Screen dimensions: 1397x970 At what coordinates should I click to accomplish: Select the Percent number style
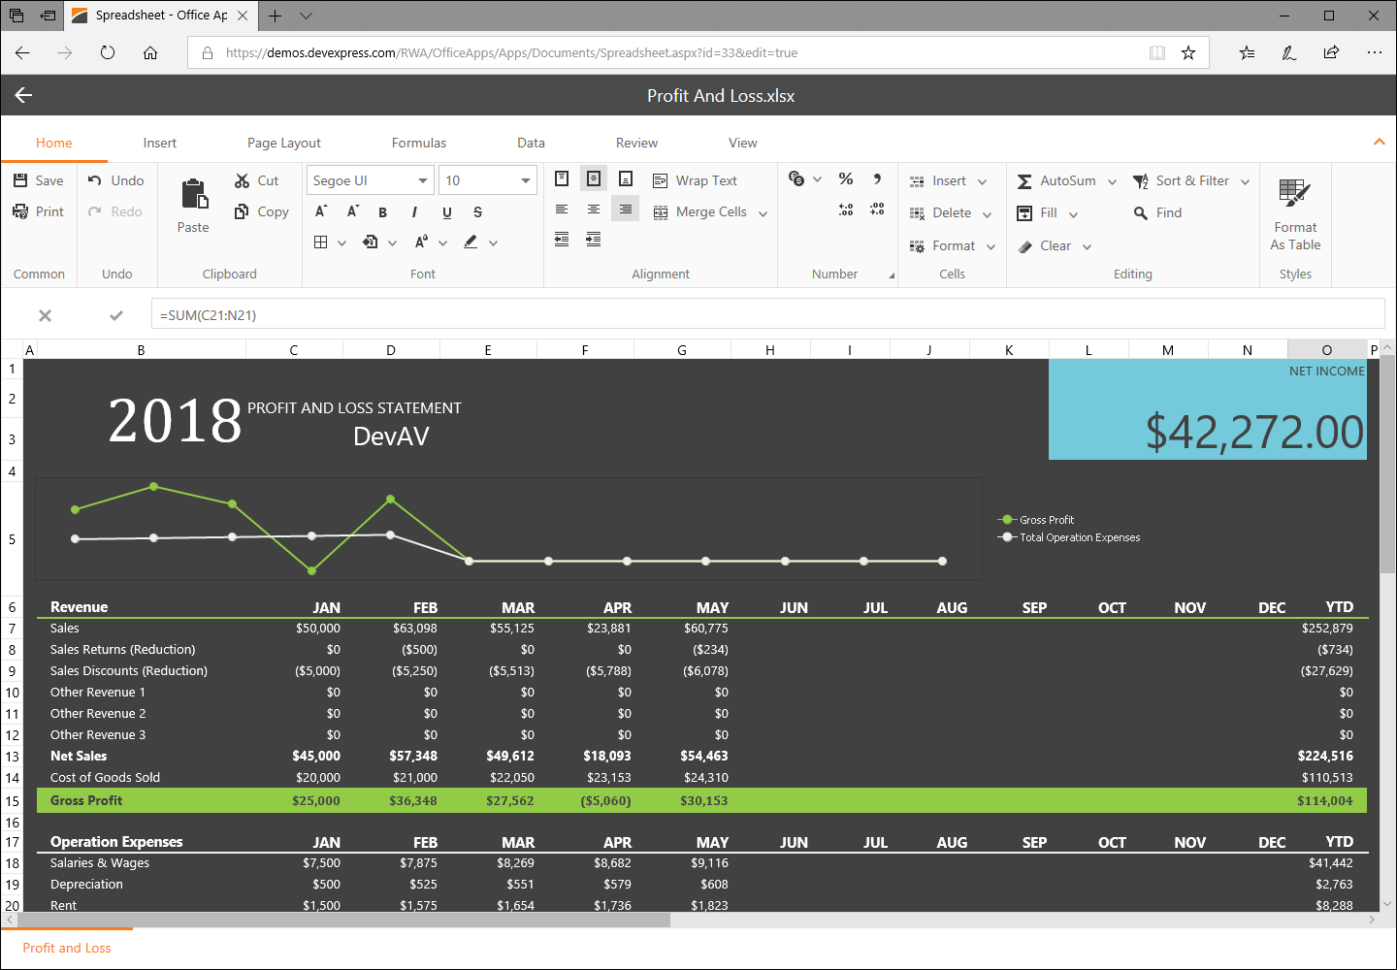[846, 180]
